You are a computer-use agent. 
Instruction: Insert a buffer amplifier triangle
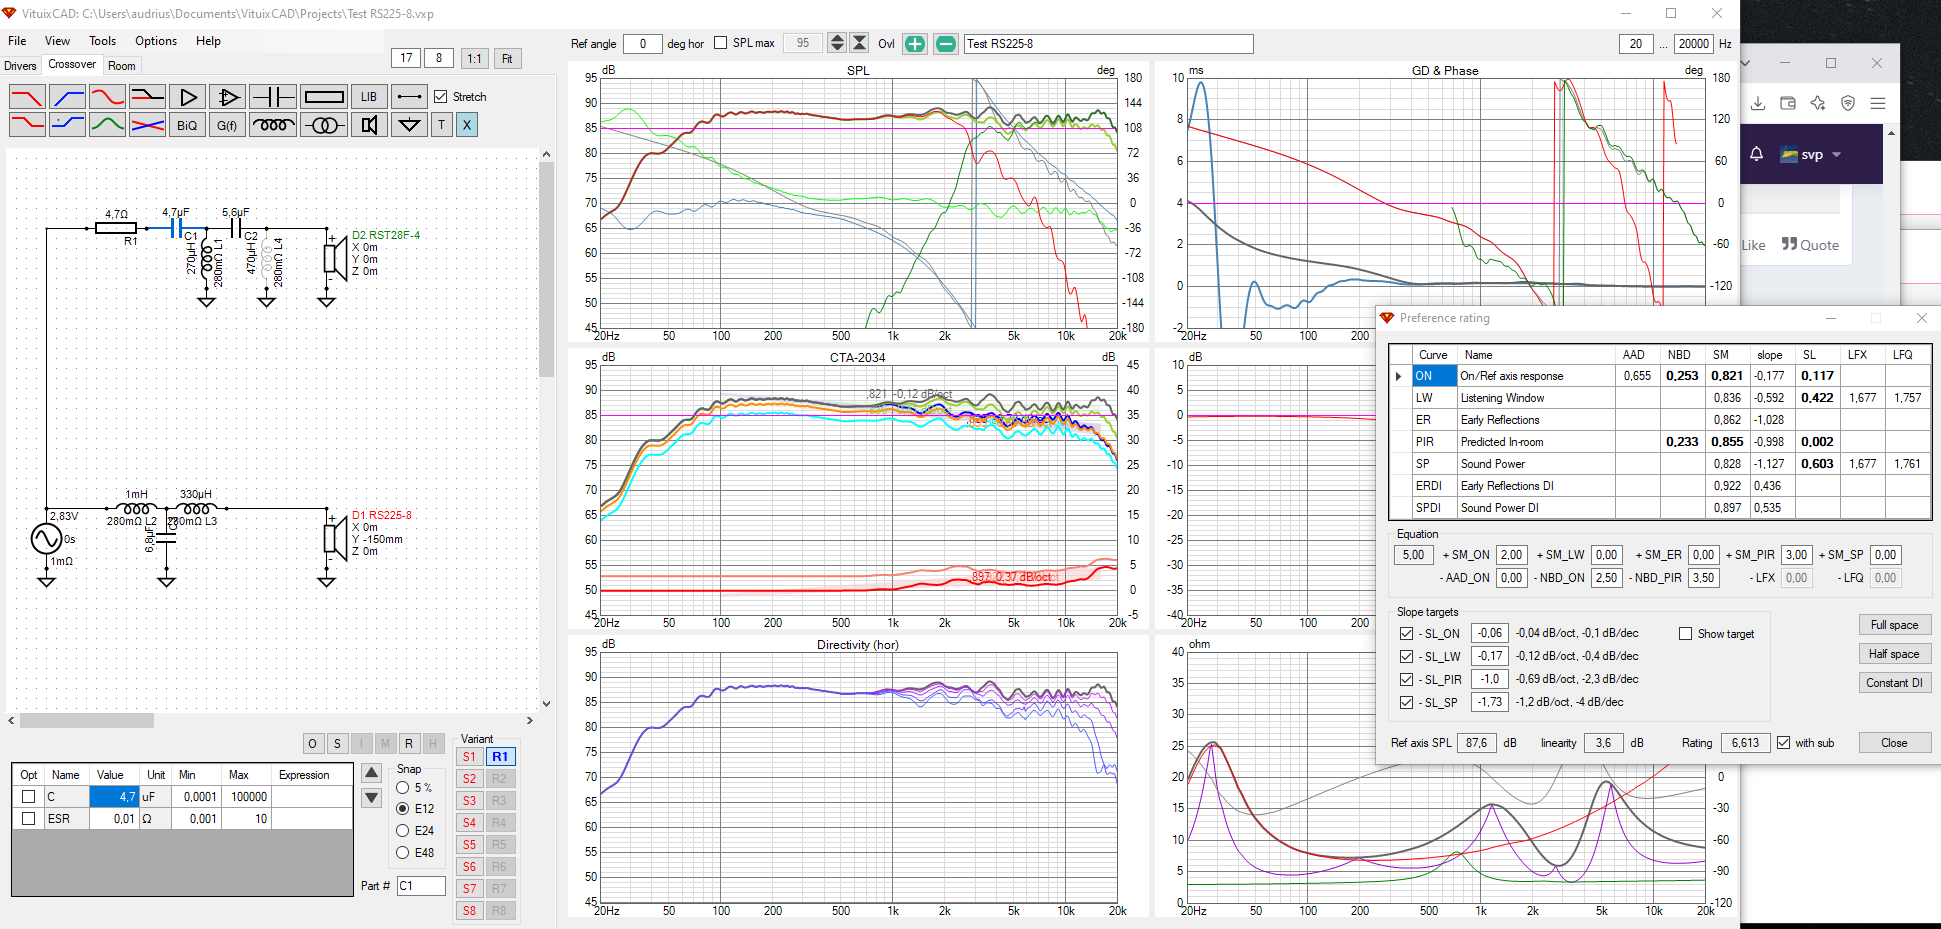click(x=187, y=97)
